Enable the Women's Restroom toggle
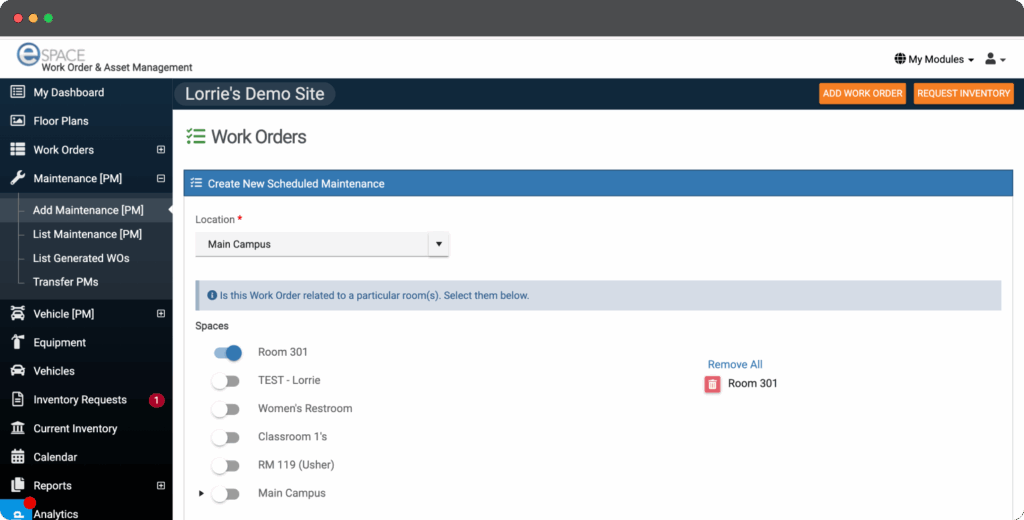Image resolution: width=1024 pixels, height=520 pixels. click(226, 409)
